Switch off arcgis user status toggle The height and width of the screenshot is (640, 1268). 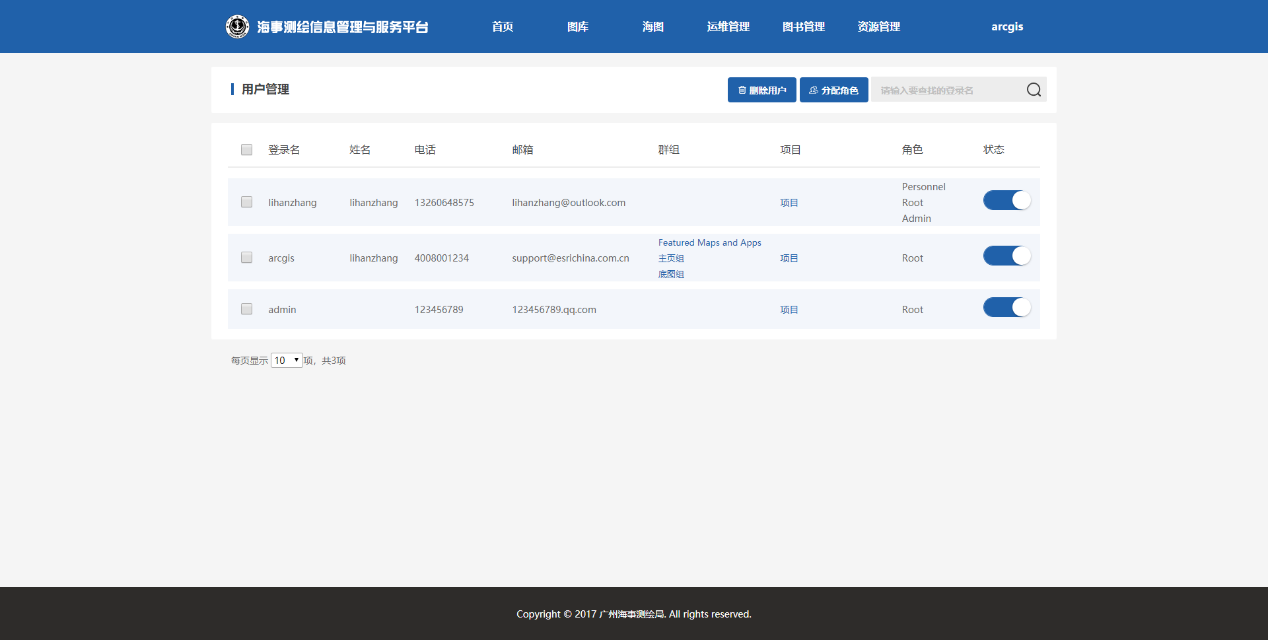[1006, 256]
